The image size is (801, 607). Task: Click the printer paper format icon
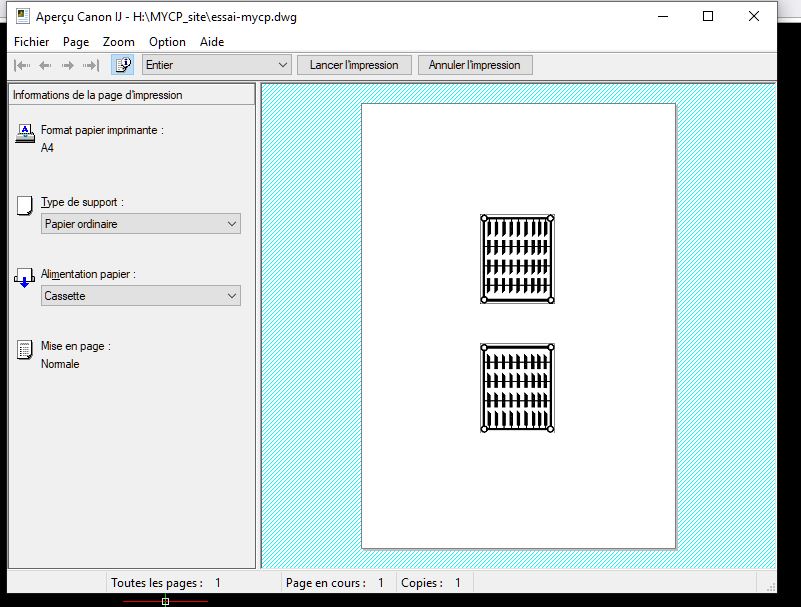click(25, 133)
